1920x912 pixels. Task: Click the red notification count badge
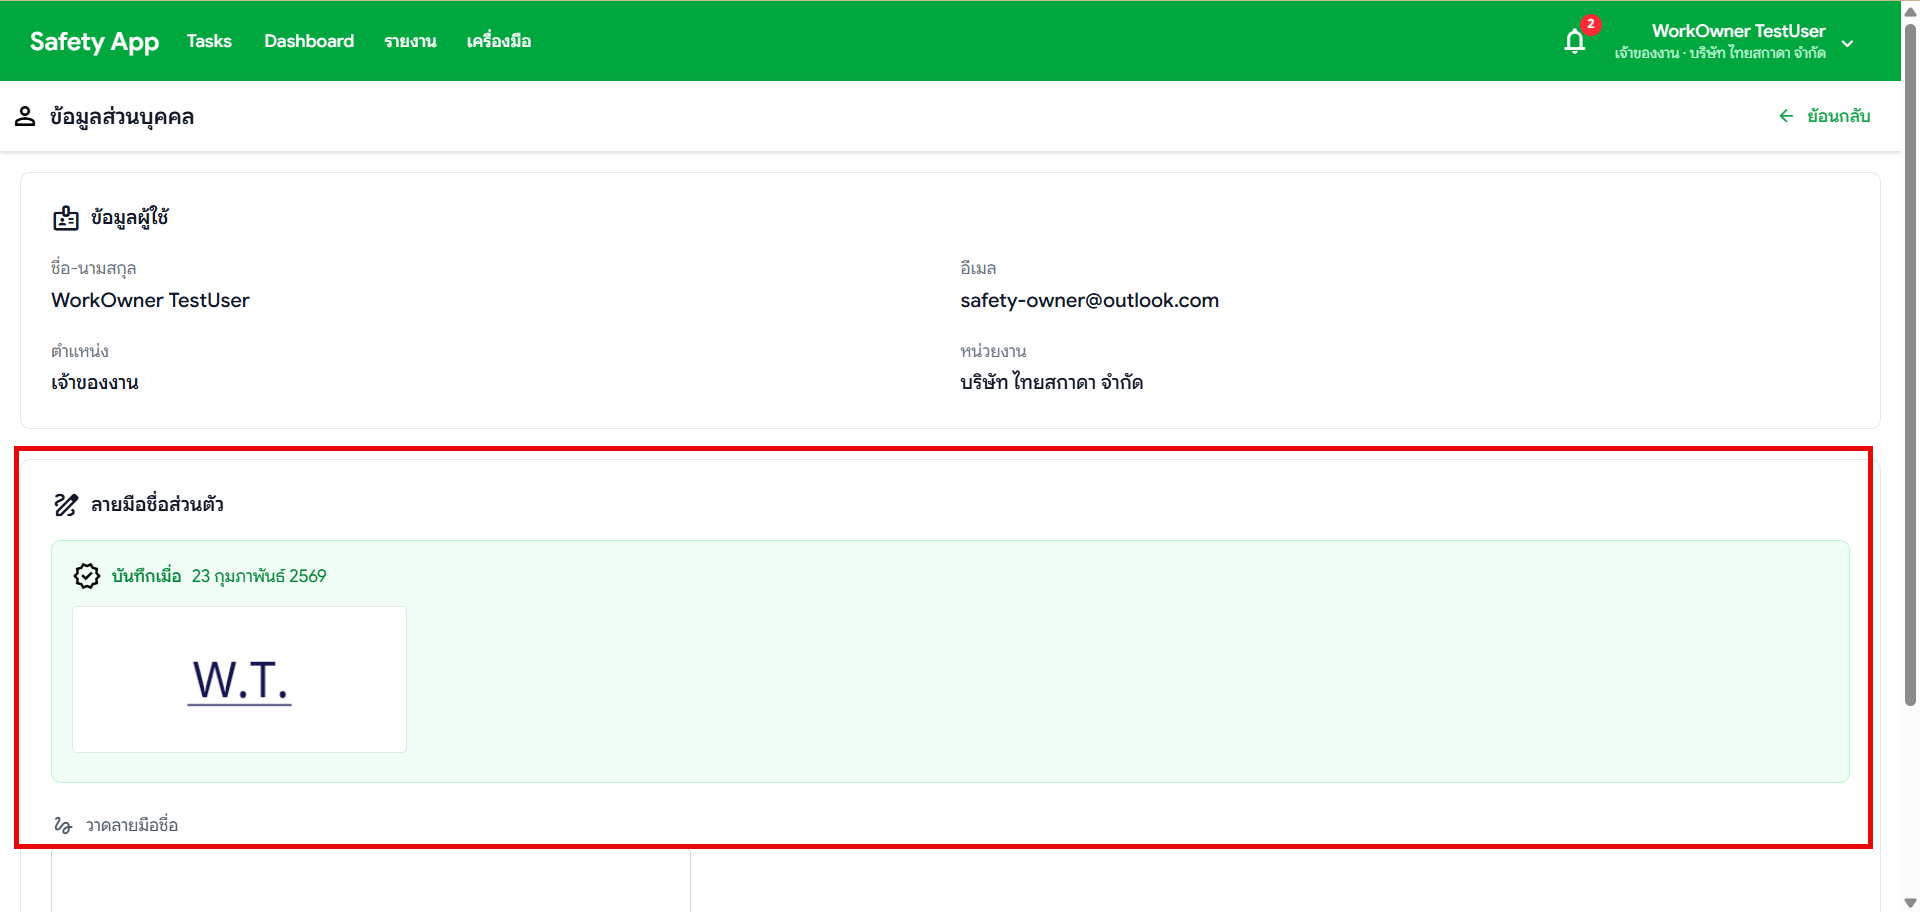pos(1590,24)
